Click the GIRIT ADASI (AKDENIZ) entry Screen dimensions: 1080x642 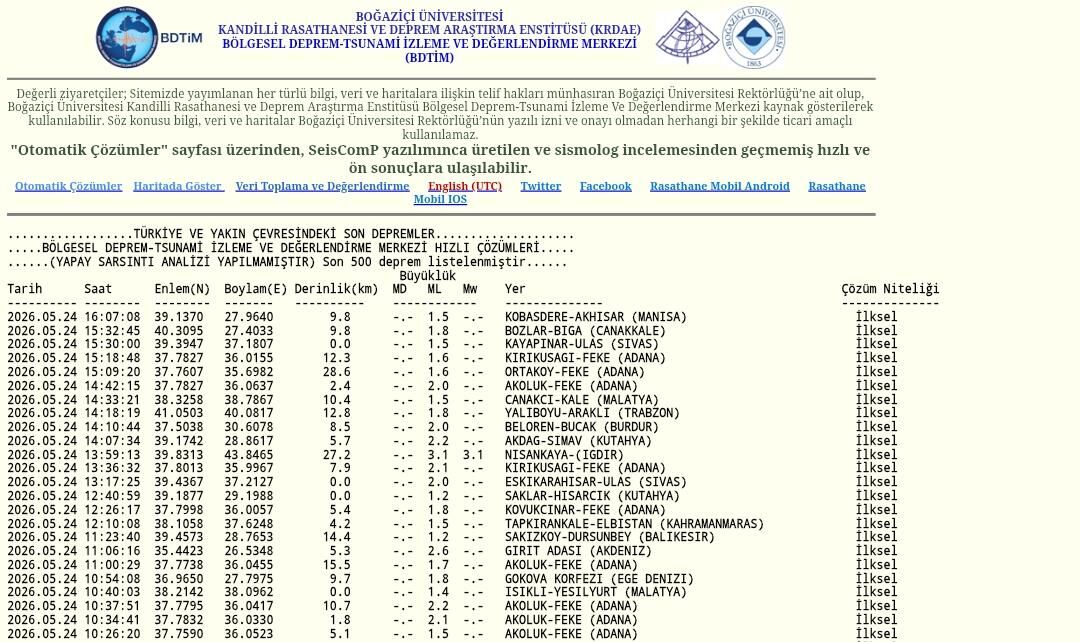577,551
